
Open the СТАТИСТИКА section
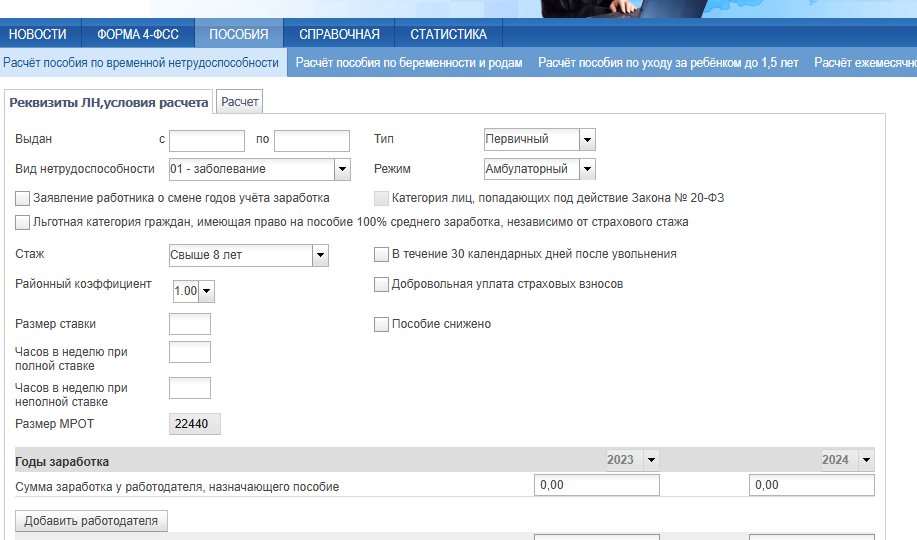(449, 34)
